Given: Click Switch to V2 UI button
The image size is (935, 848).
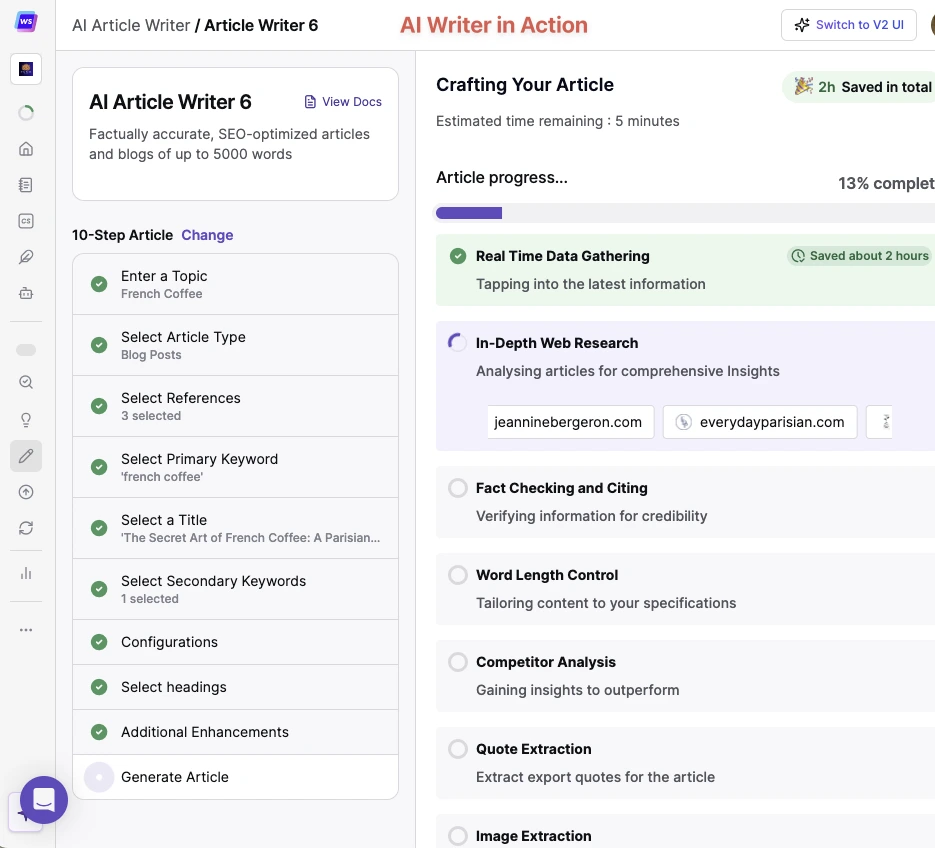Looking at the screenshot, I should coord(848,25).
